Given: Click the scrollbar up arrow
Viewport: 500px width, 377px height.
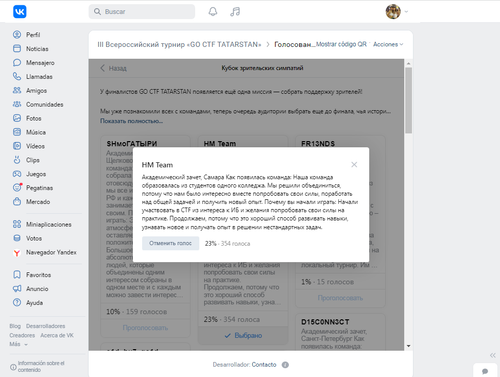Looking at the screenshot, I should 409,63.
